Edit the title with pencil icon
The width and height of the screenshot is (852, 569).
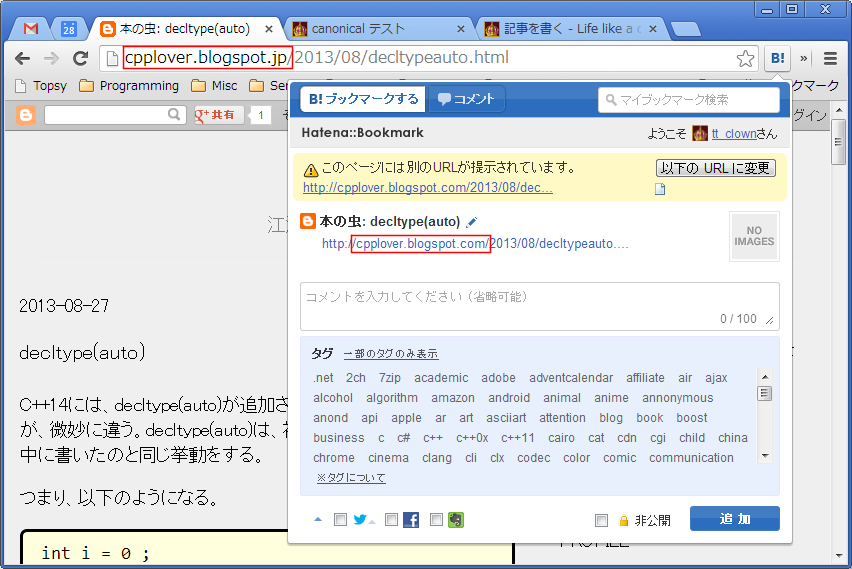472,222
